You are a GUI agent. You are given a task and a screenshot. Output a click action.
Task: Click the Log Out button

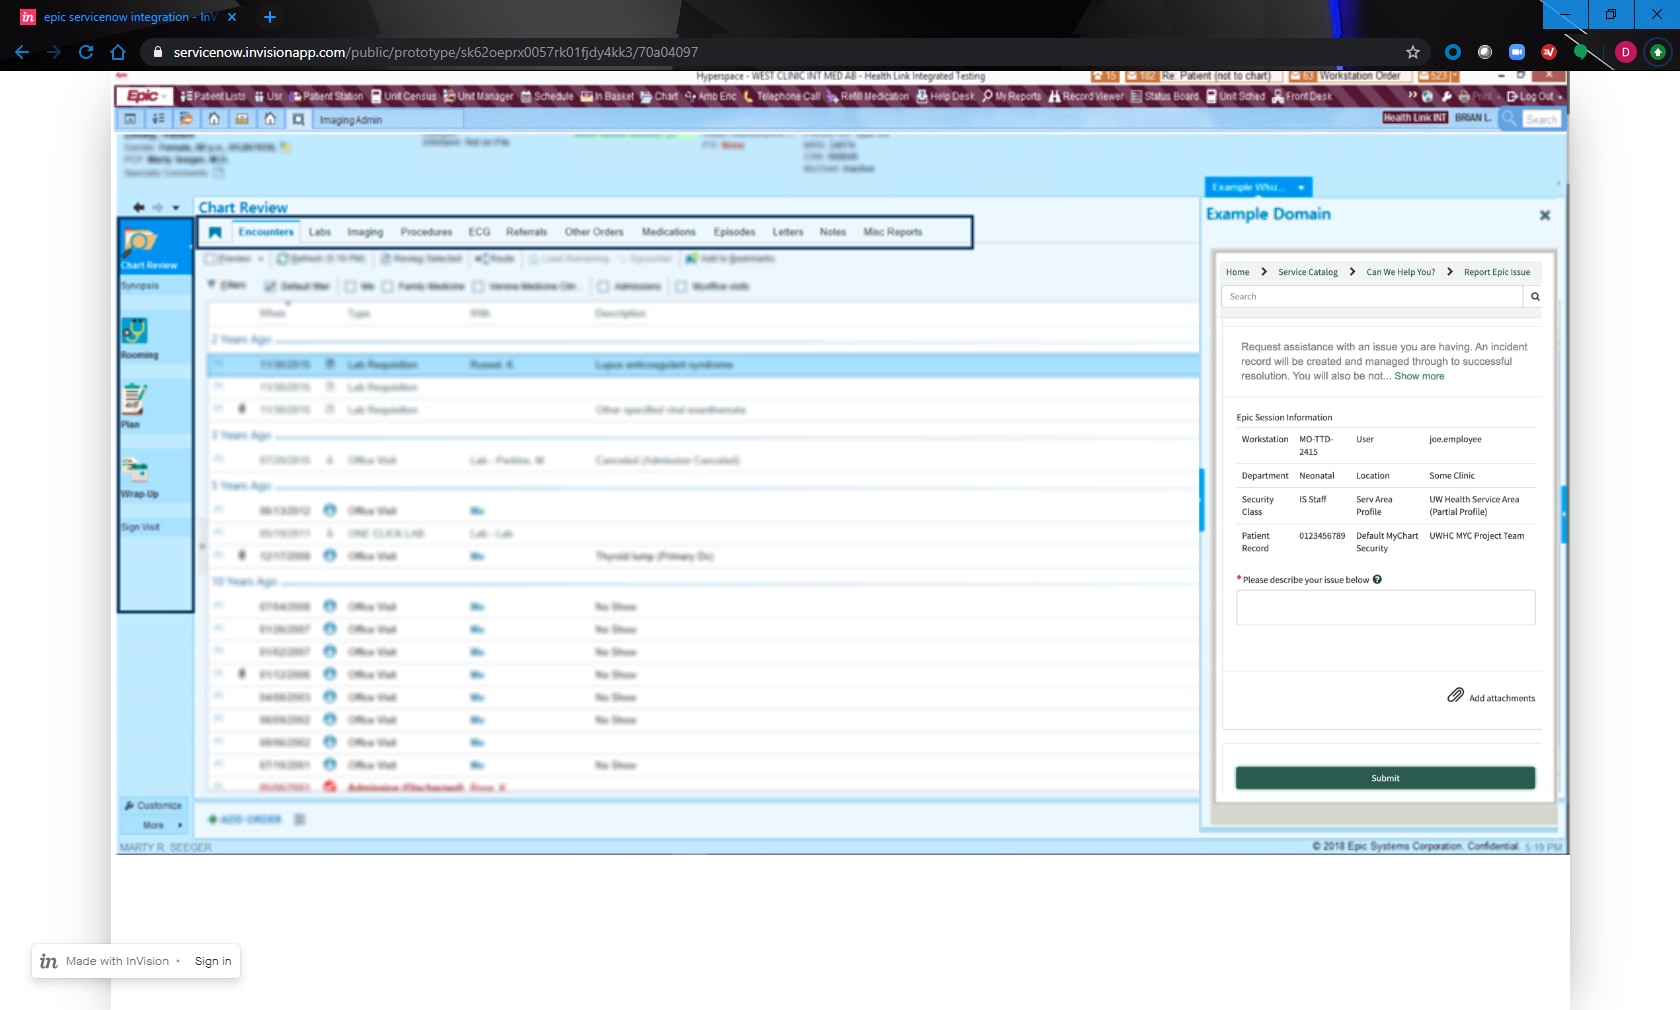1530,96
